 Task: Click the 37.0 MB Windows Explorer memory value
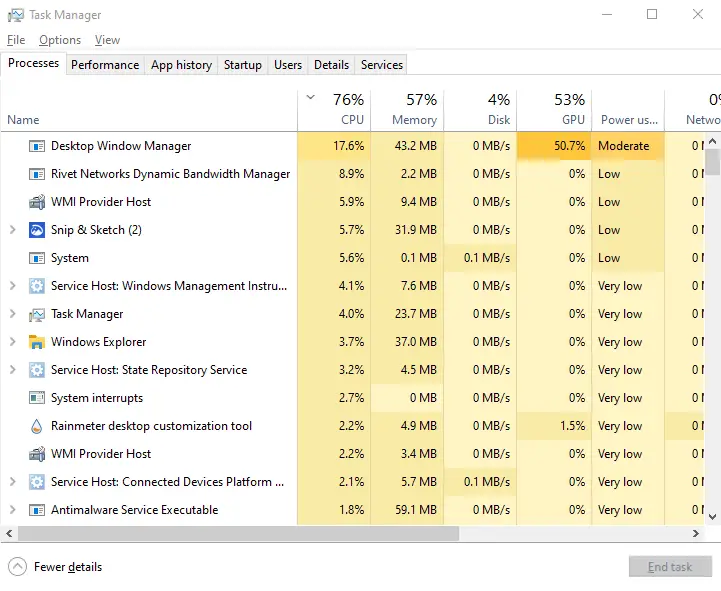tap(416, 342)
